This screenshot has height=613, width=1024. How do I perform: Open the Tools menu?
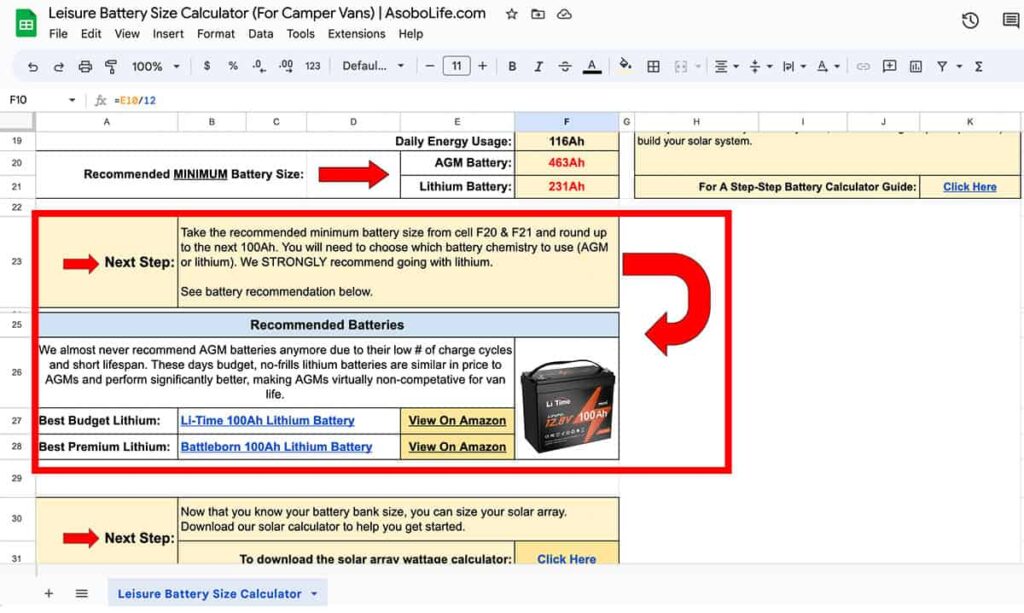(300, 34)
